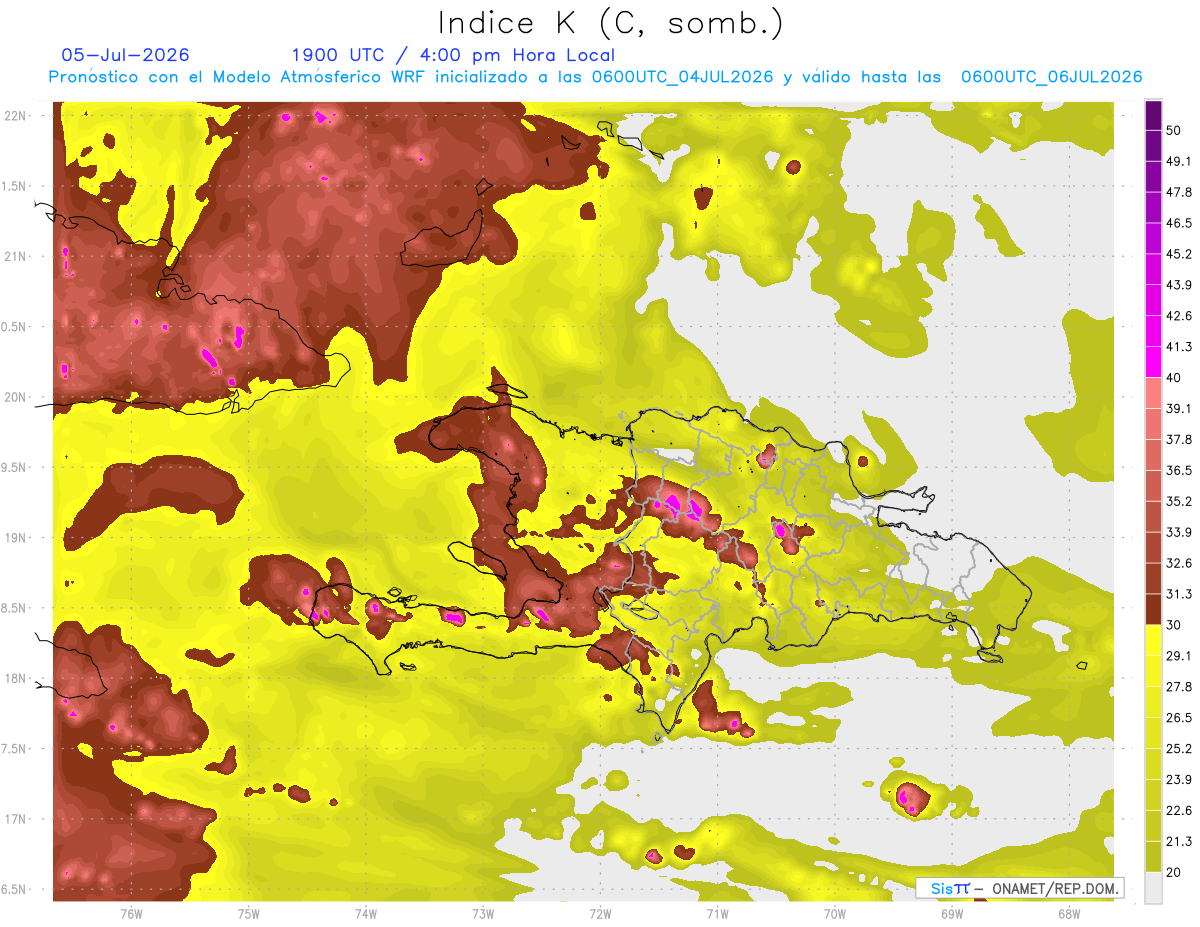Click the "0.5N" latitude axis label

point(13,327)
